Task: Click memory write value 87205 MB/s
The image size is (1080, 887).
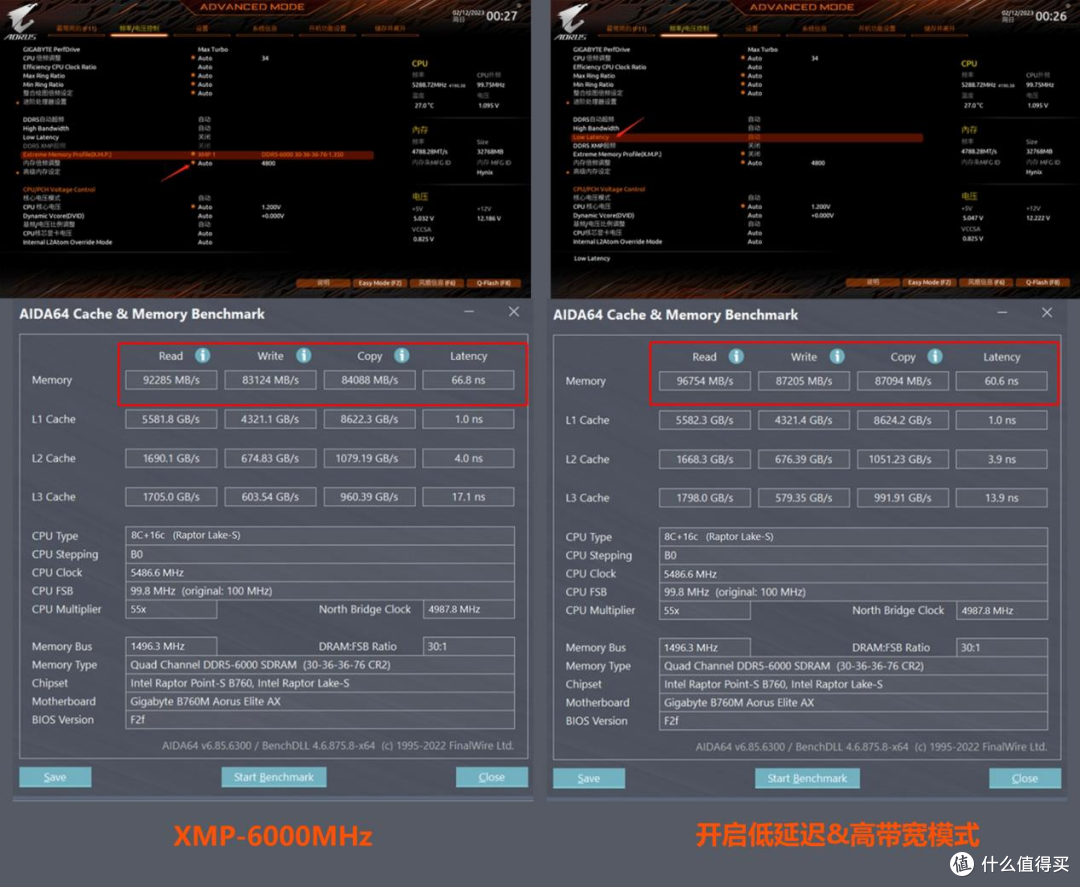Action: pos(804,381)
